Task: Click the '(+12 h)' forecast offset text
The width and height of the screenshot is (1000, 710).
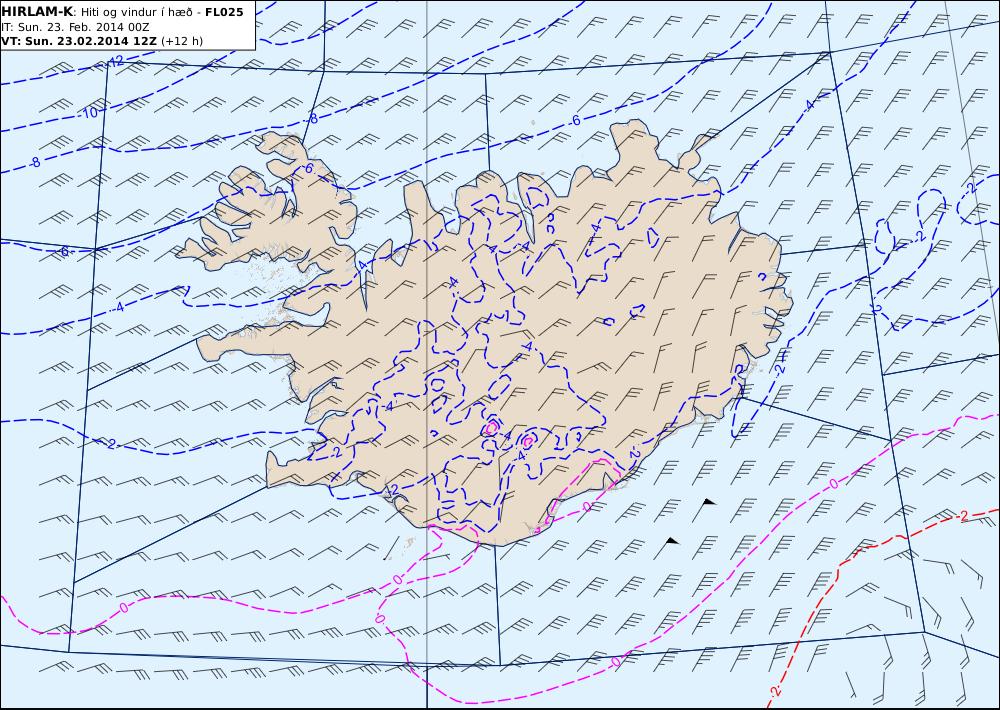Action: click(182, 41)
